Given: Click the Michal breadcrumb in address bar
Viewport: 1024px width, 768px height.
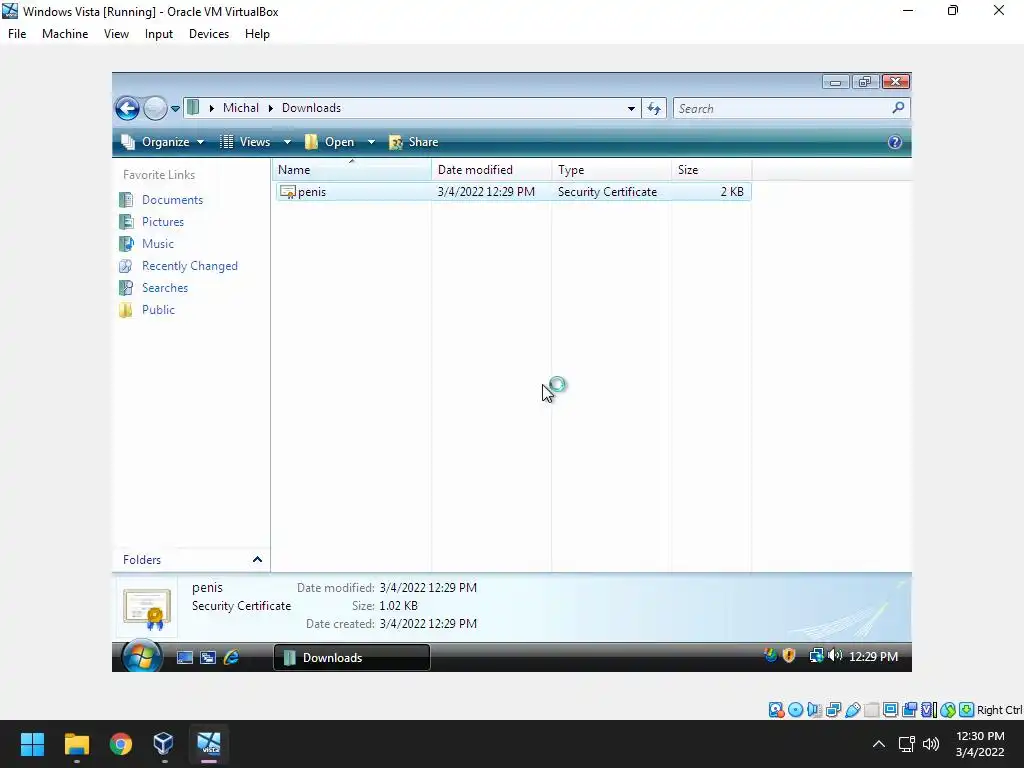Looking at the screenshot, I should coord(241,108).
